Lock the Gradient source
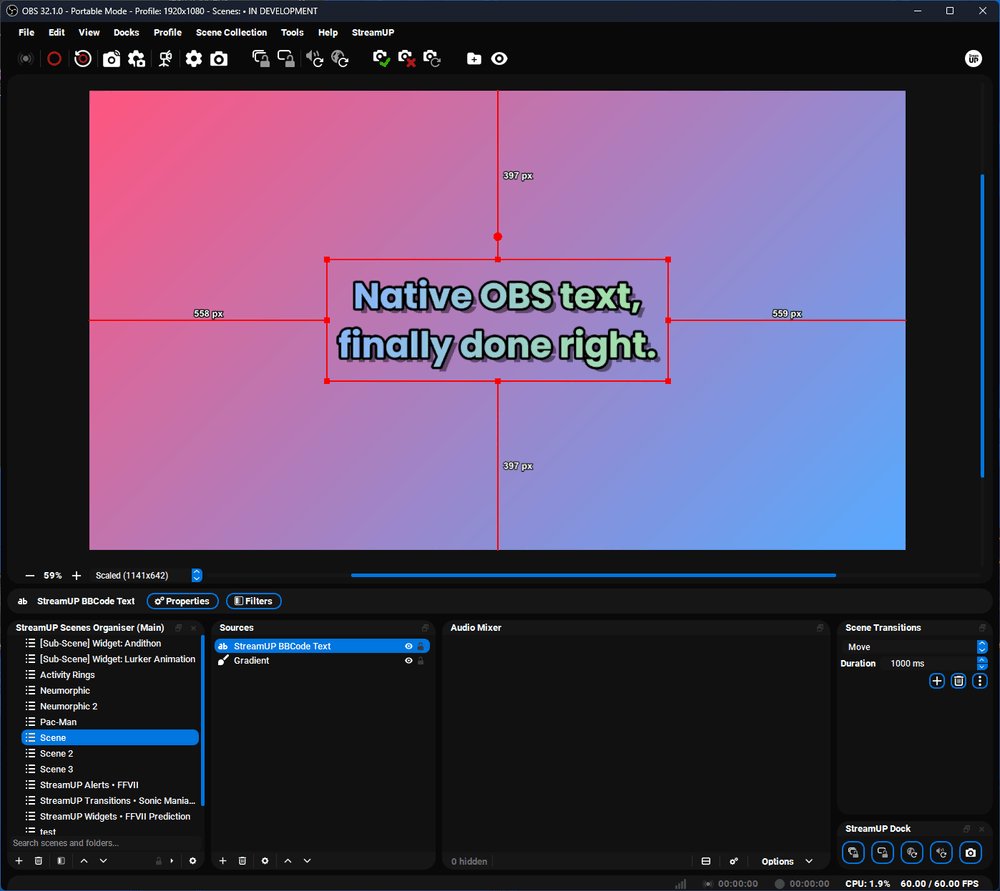The height and width of the screenshot is (891, 1000). click(x=421, y=661)
